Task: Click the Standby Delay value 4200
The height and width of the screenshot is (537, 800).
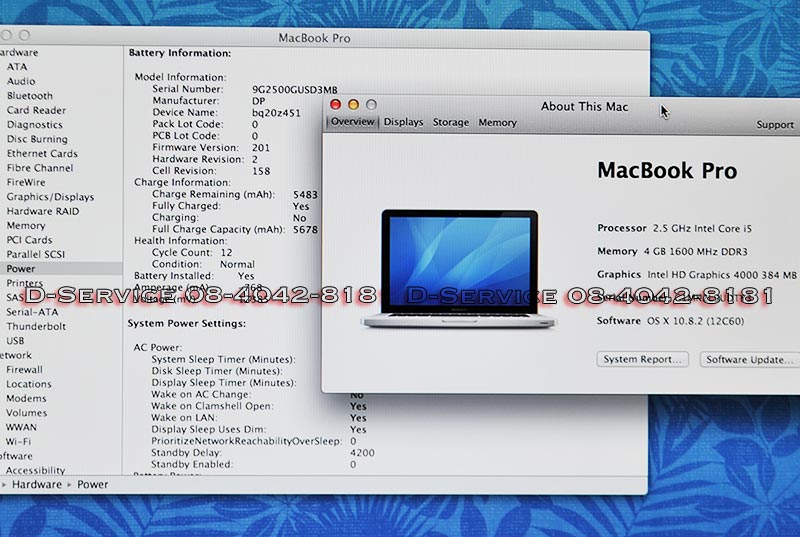Action: click(x=362, y=453)
